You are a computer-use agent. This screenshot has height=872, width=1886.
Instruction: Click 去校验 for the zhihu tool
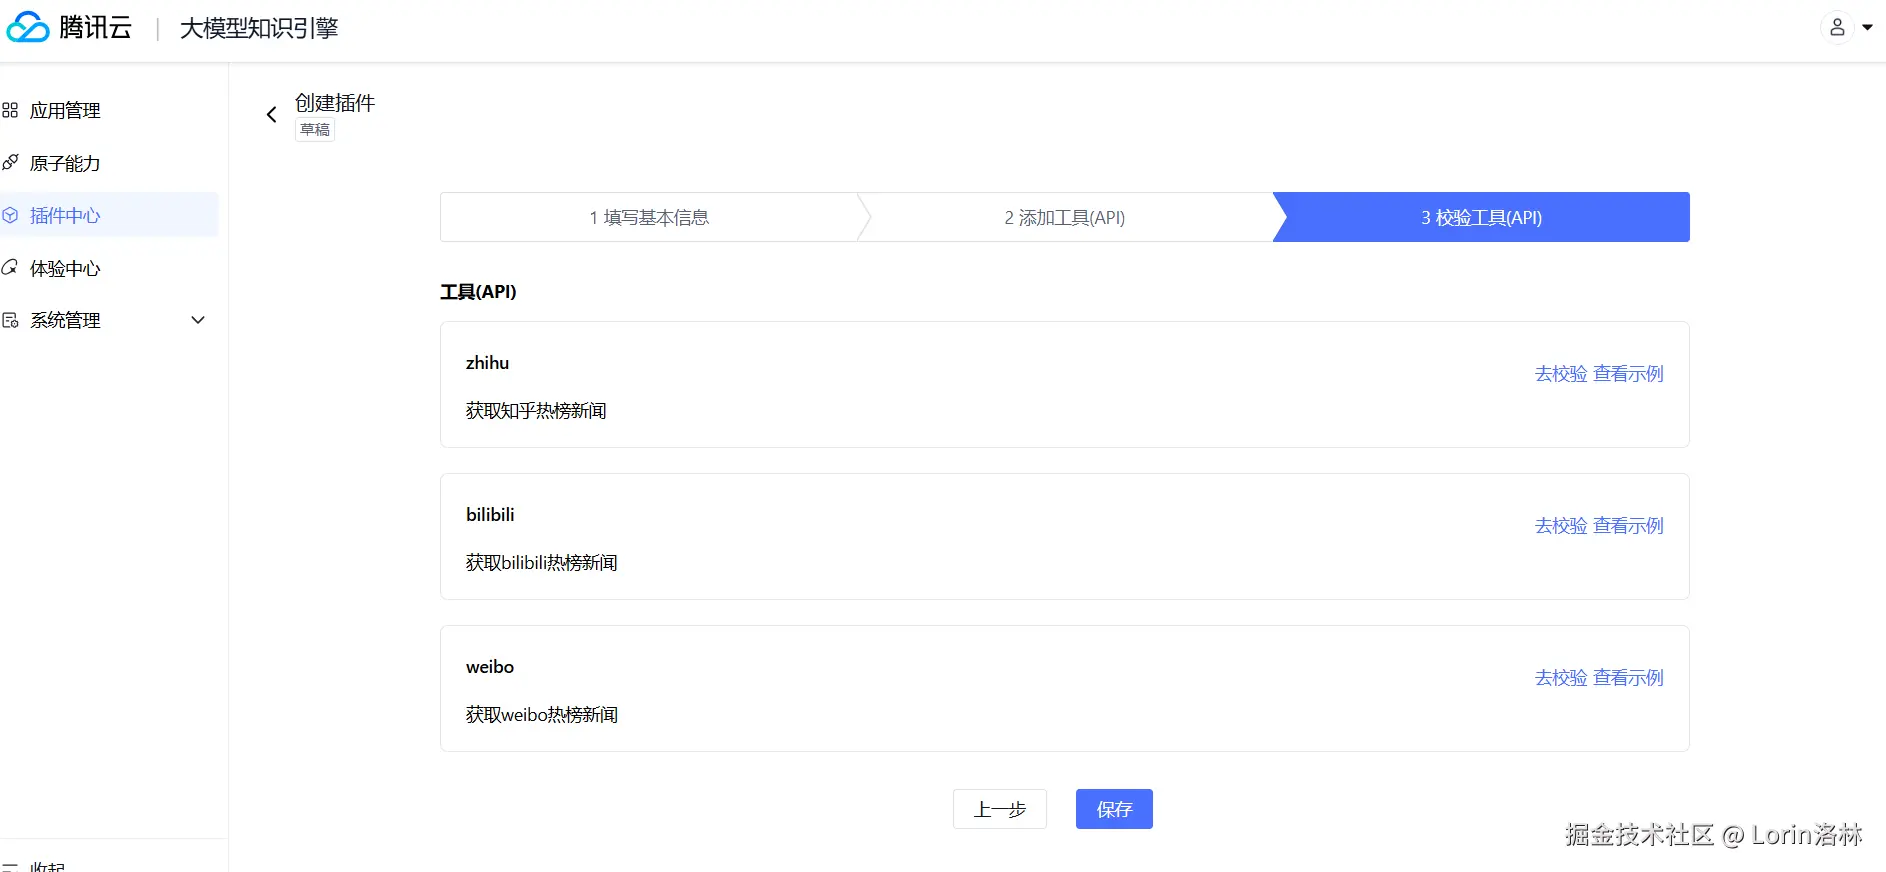[x=1561, y=373]
